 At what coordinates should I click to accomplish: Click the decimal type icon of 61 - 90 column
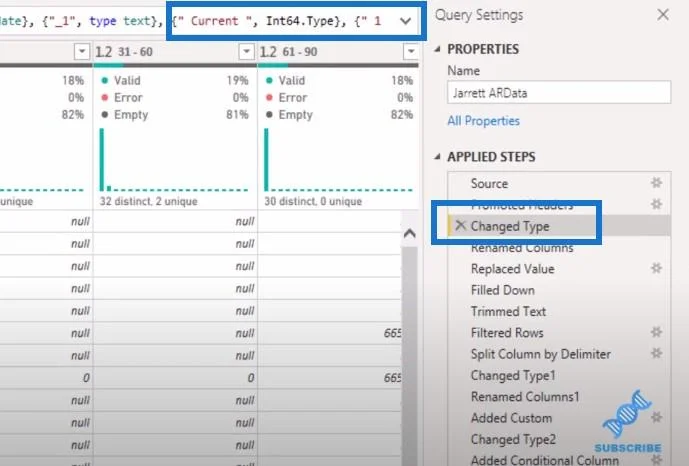pyautogui.click(x=268, y=52)
